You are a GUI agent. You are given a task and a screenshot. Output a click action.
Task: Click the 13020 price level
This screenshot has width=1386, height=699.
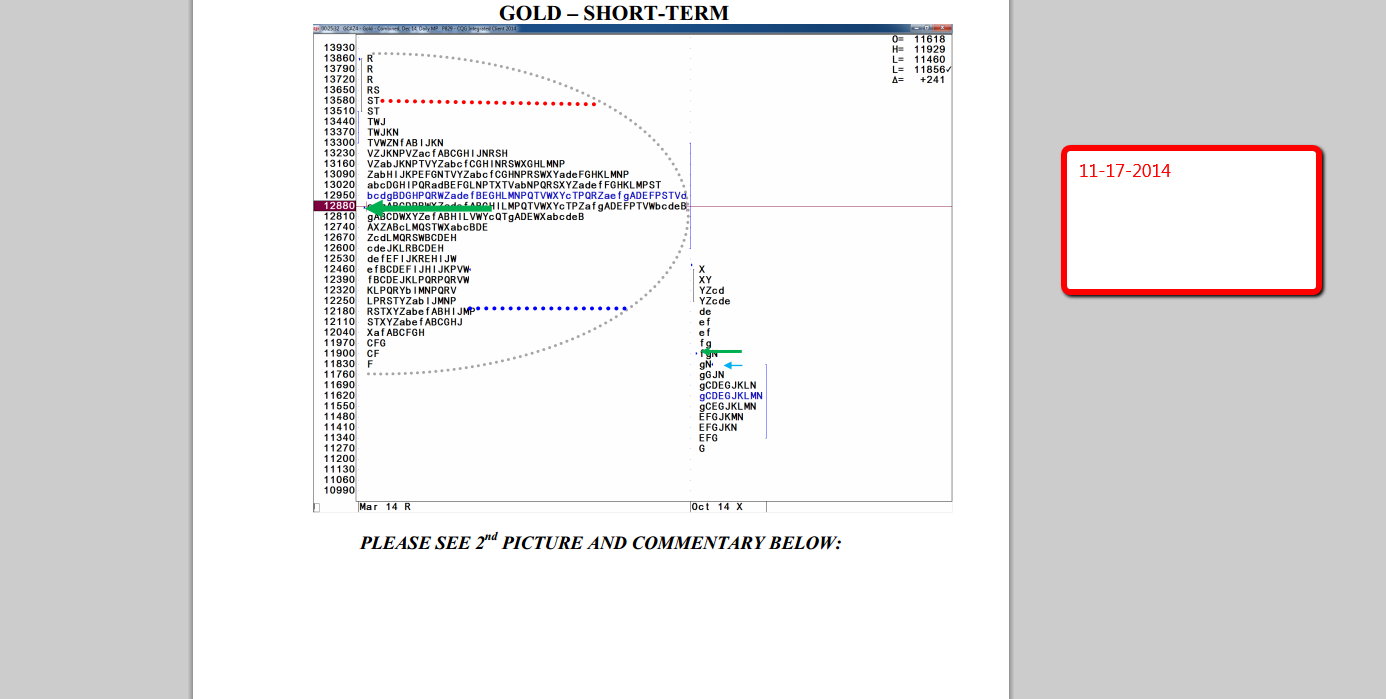pos(339,185)
